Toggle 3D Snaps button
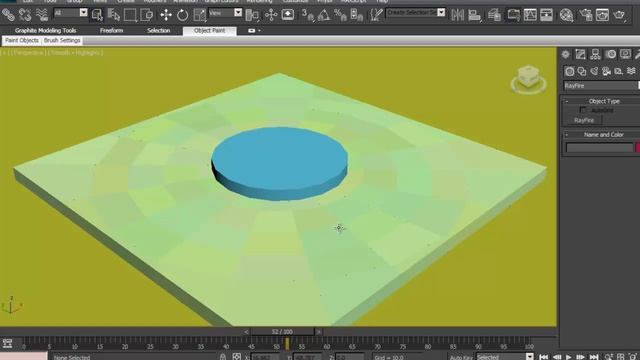This screenshot has height=360, width=640. (x=308, y=15)
